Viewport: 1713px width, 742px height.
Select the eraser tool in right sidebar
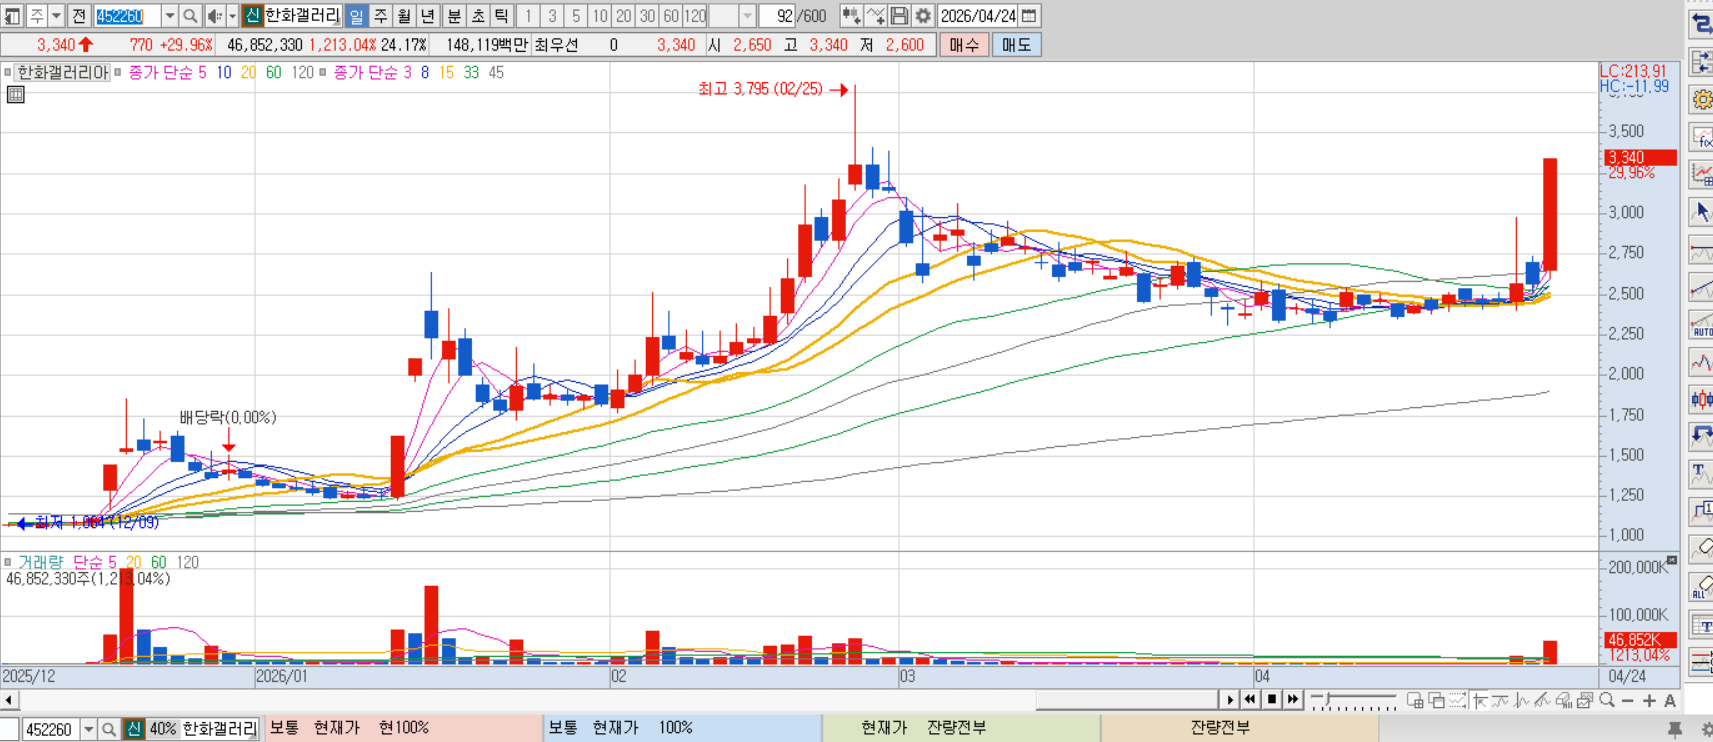coord(1700,548)
